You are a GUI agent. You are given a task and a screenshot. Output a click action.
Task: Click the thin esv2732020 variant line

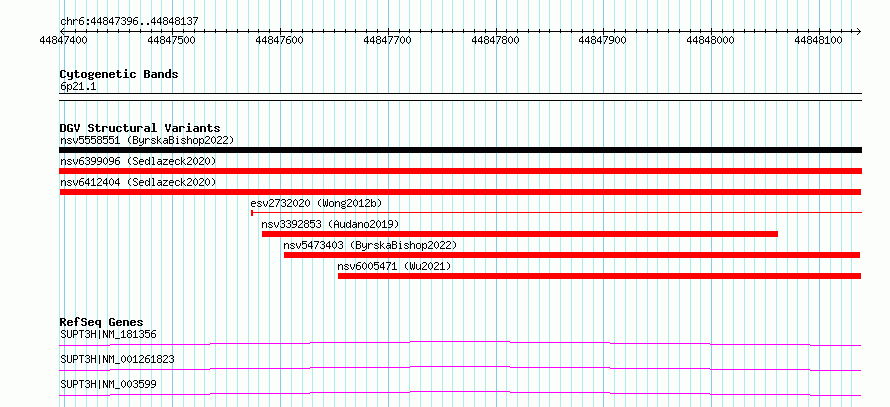point(556,213)
